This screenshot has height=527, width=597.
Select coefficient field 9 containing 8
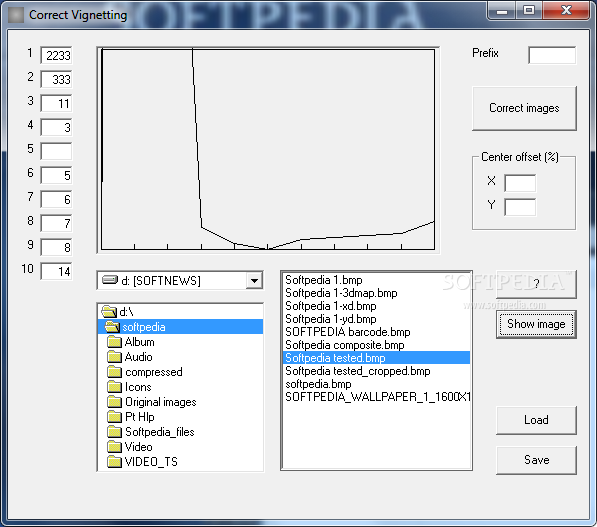(56, 248)
